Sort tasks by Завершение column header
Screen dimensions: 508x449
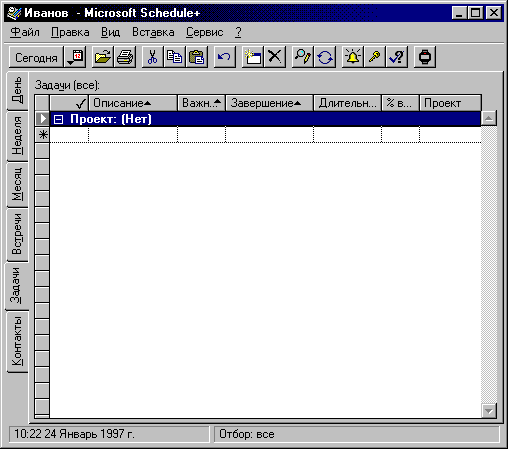click(269, 103)
